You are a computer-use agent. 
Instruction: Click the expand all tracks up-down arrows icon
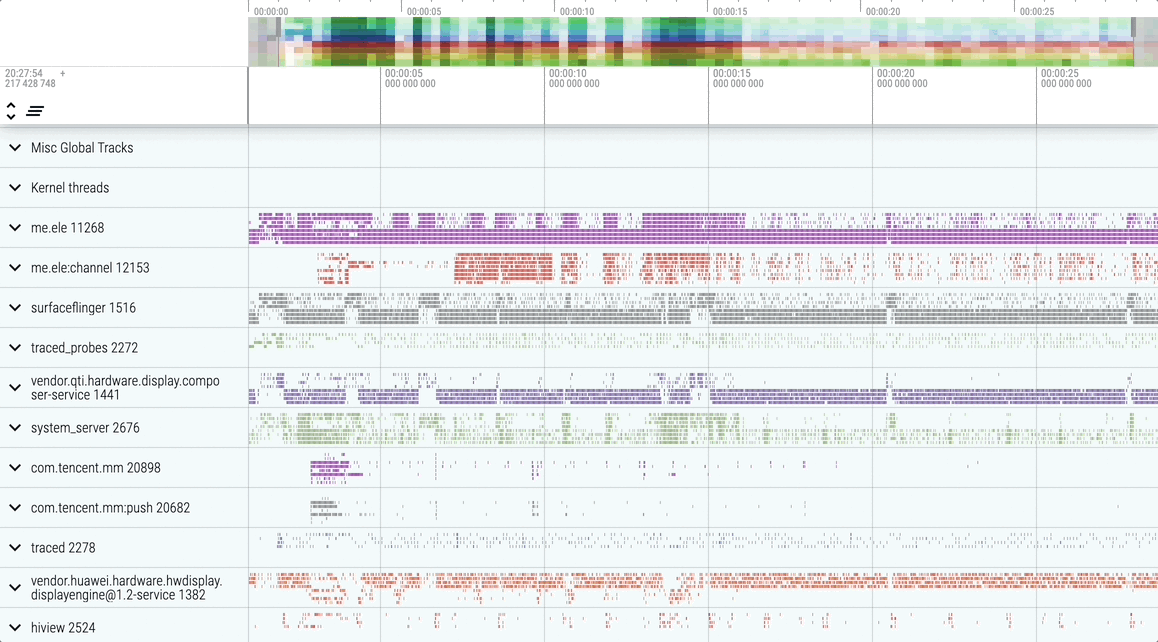(x=11, y=110)
